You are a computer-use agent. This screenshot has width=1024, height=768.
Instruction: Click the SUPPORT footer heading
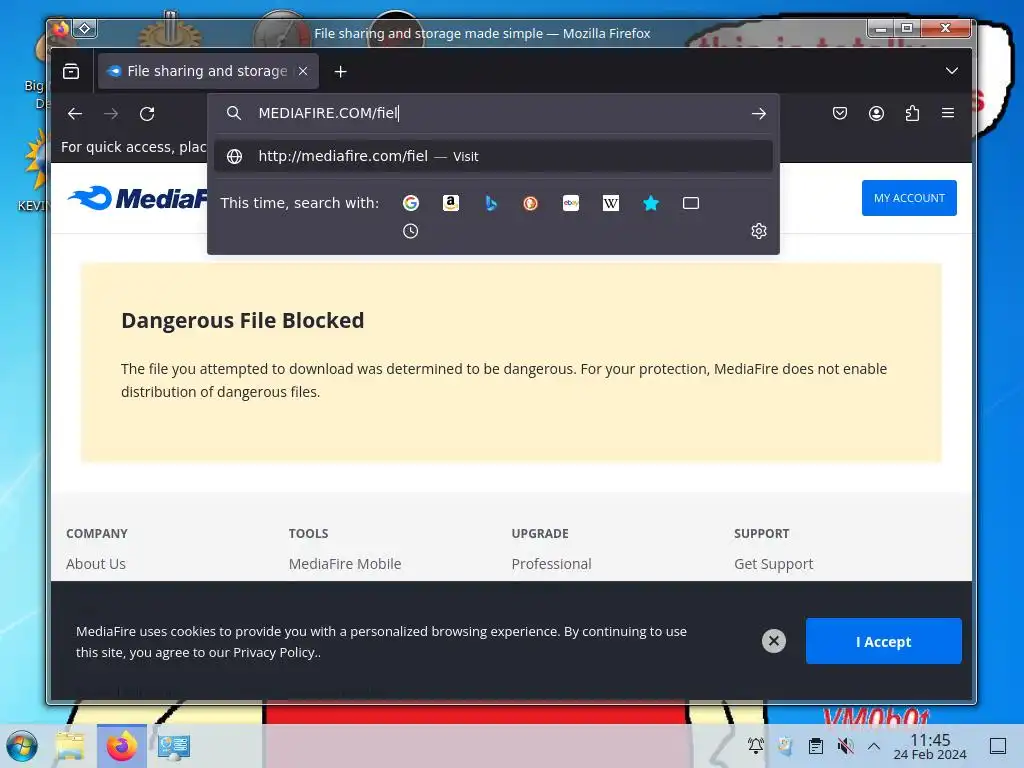(x=761, y=534)
